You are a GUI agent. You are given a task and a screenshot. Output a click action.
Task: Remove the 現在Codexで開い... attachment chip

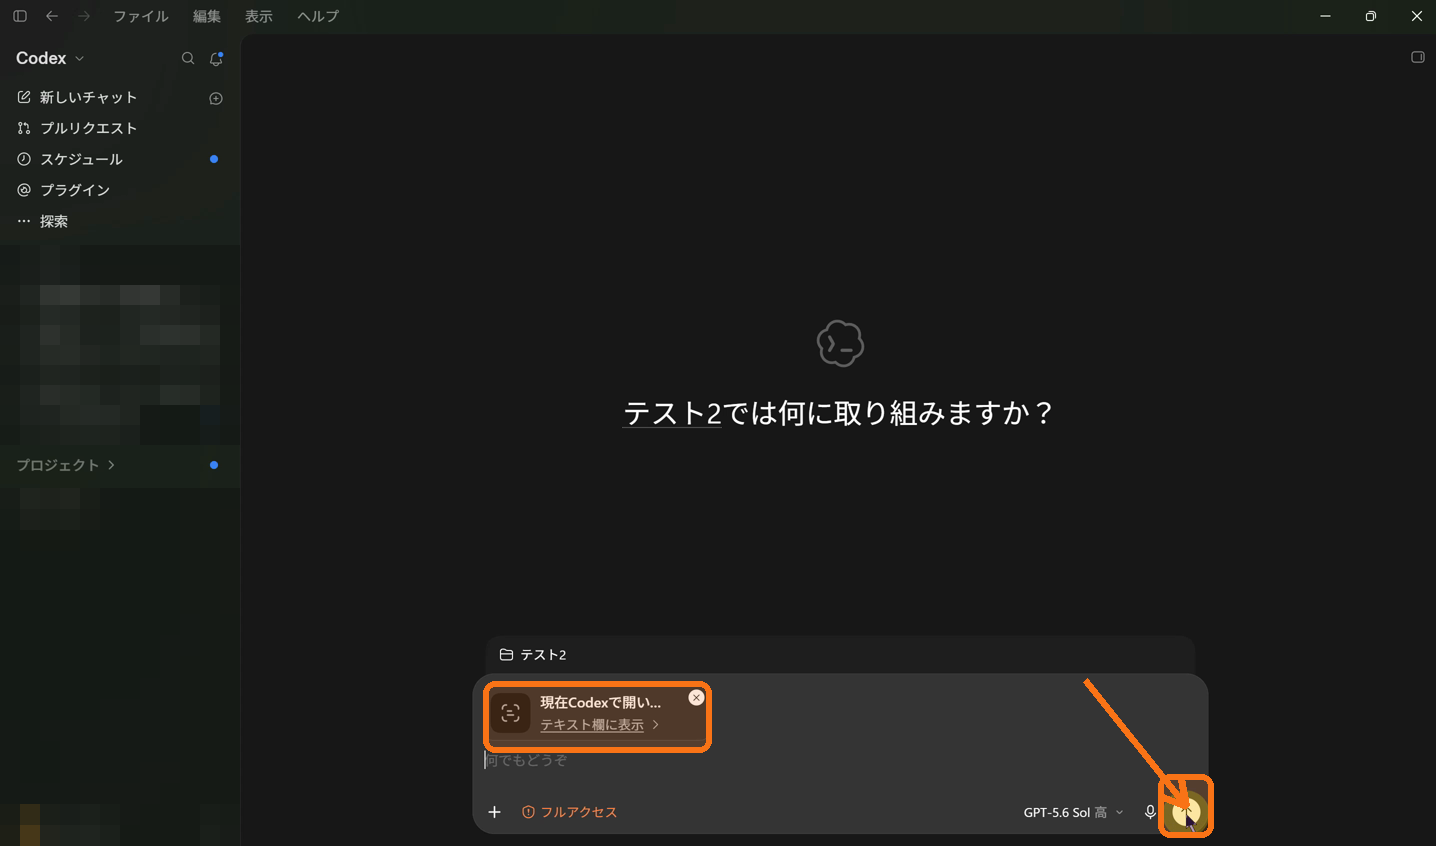point(697,698)
